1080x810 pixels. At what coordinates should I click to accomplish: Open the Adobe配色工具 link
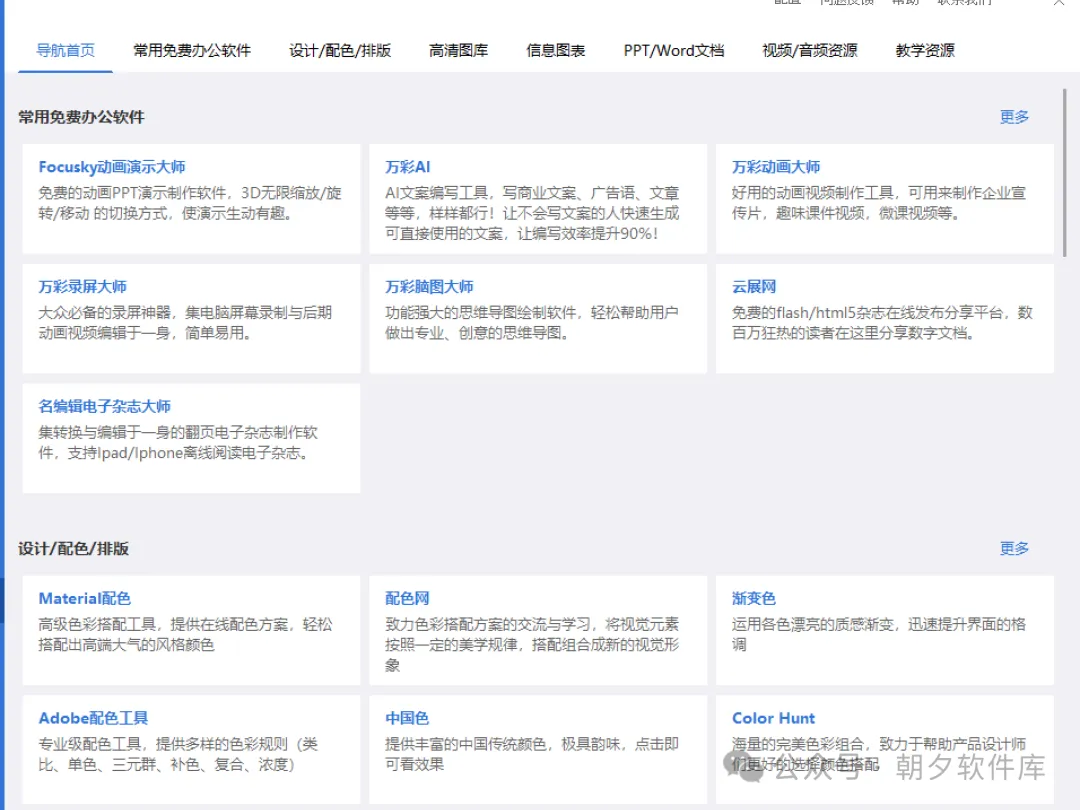(95, 717)
